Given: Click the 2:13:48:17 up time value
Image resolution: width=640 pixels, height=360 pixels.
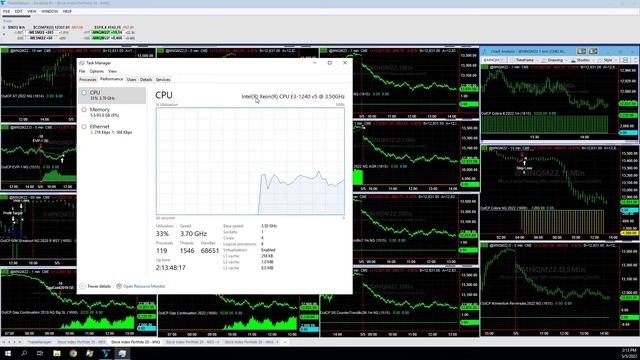Looking at the screenshot, I should pos(171,268).
